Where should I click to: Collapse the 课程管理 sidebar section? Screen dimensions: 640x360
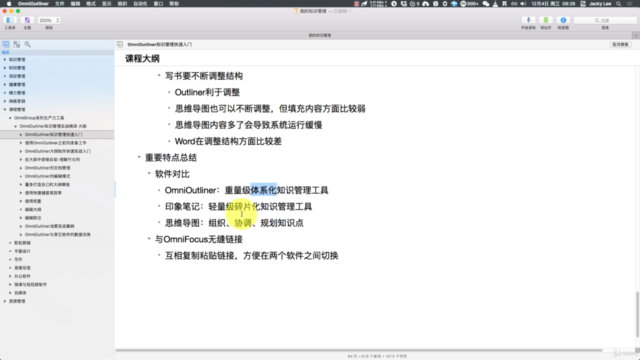point(5,109)
